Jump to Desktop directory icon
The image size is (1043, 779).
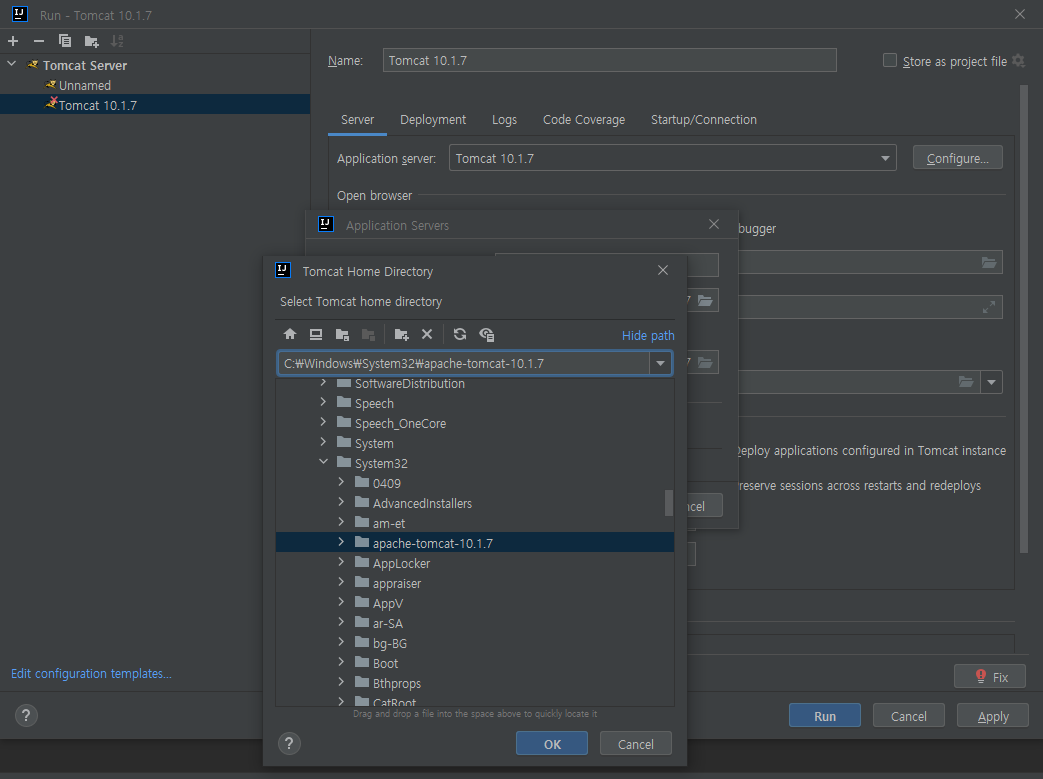(x=316, y=334)
